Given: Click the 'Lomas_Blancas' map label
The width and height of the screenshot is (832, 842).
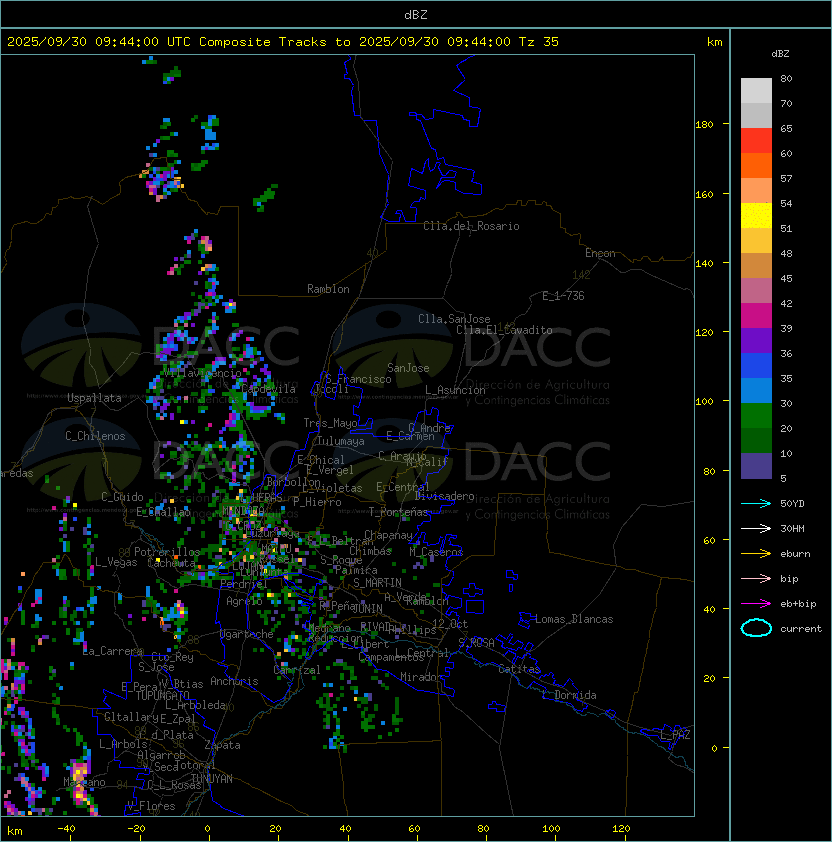Looking at the screenshot, I should (574, 619).
